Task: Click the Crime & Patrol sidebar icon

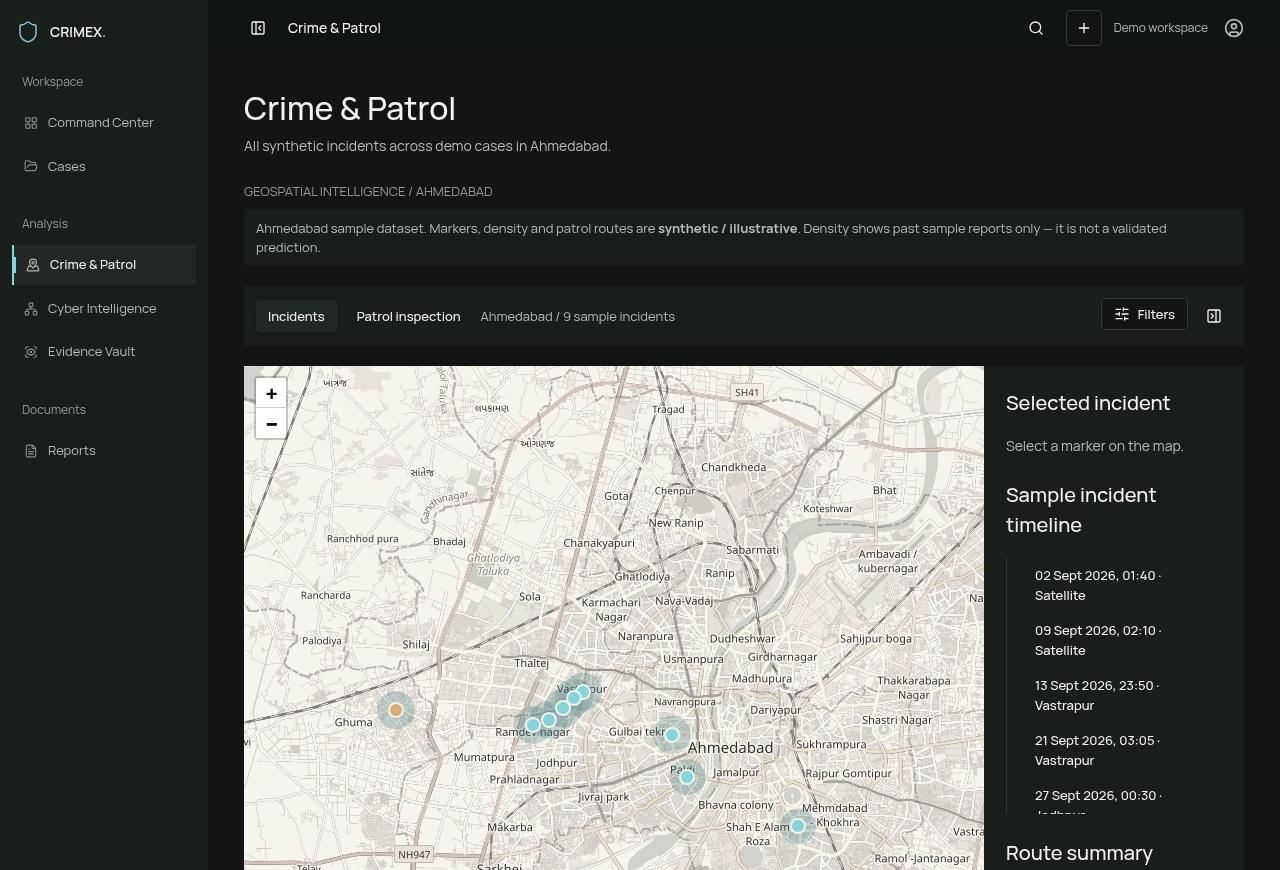Action: [x=33, y=265]
